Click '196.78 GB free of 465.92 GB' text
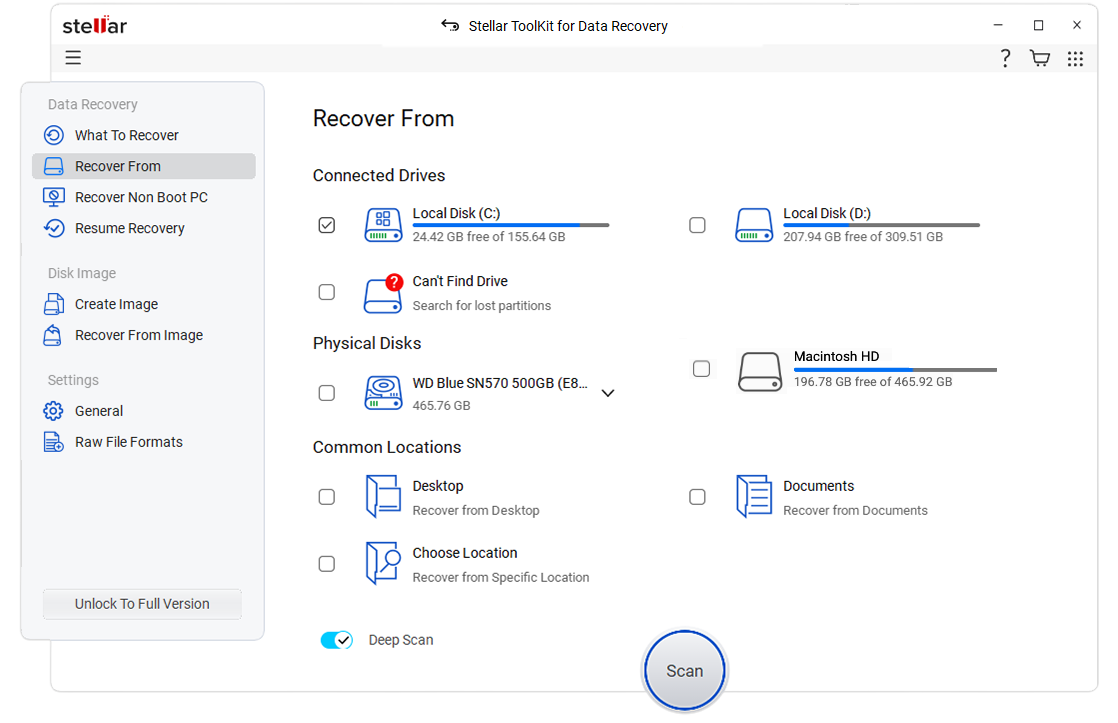Image resolution: width=1118 pixels, height=723 pixels. (x=873, y=381)
